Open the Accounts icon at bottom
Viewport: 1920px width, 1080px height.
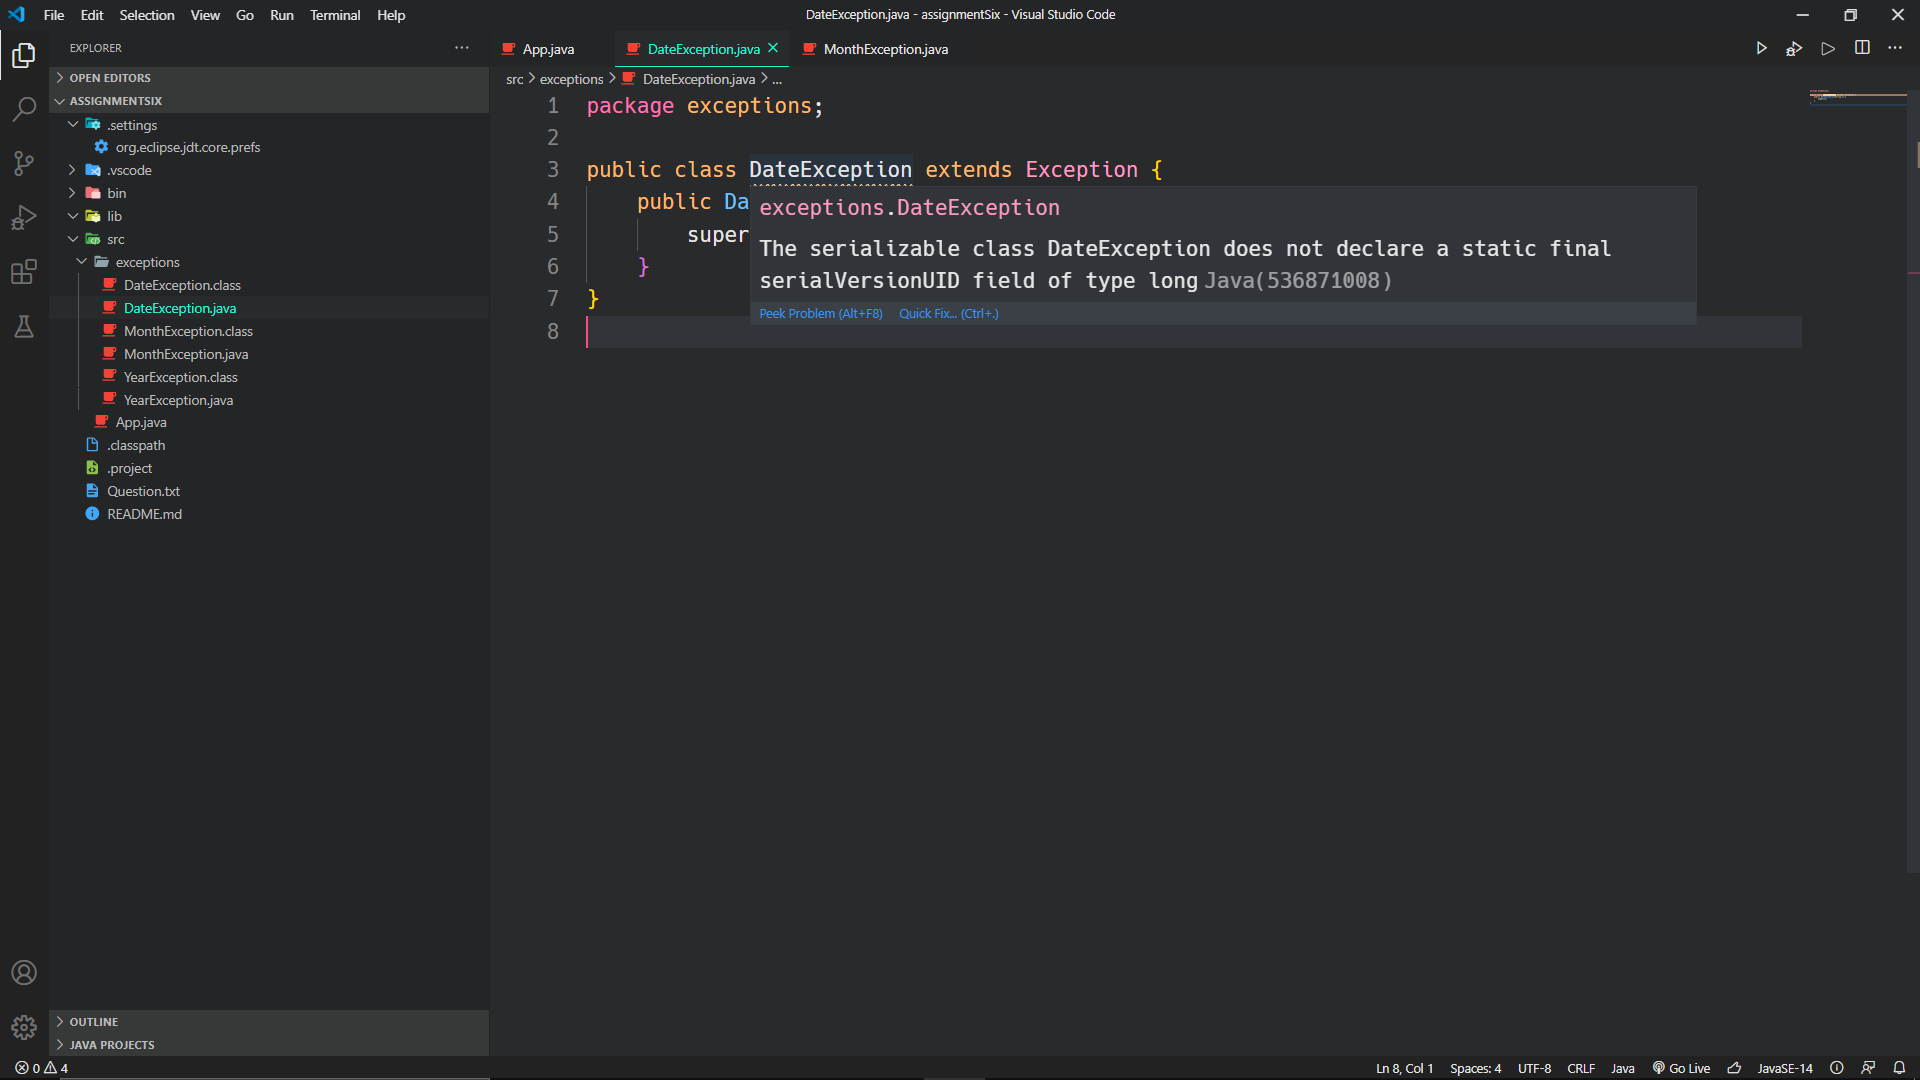coord(23,972)
